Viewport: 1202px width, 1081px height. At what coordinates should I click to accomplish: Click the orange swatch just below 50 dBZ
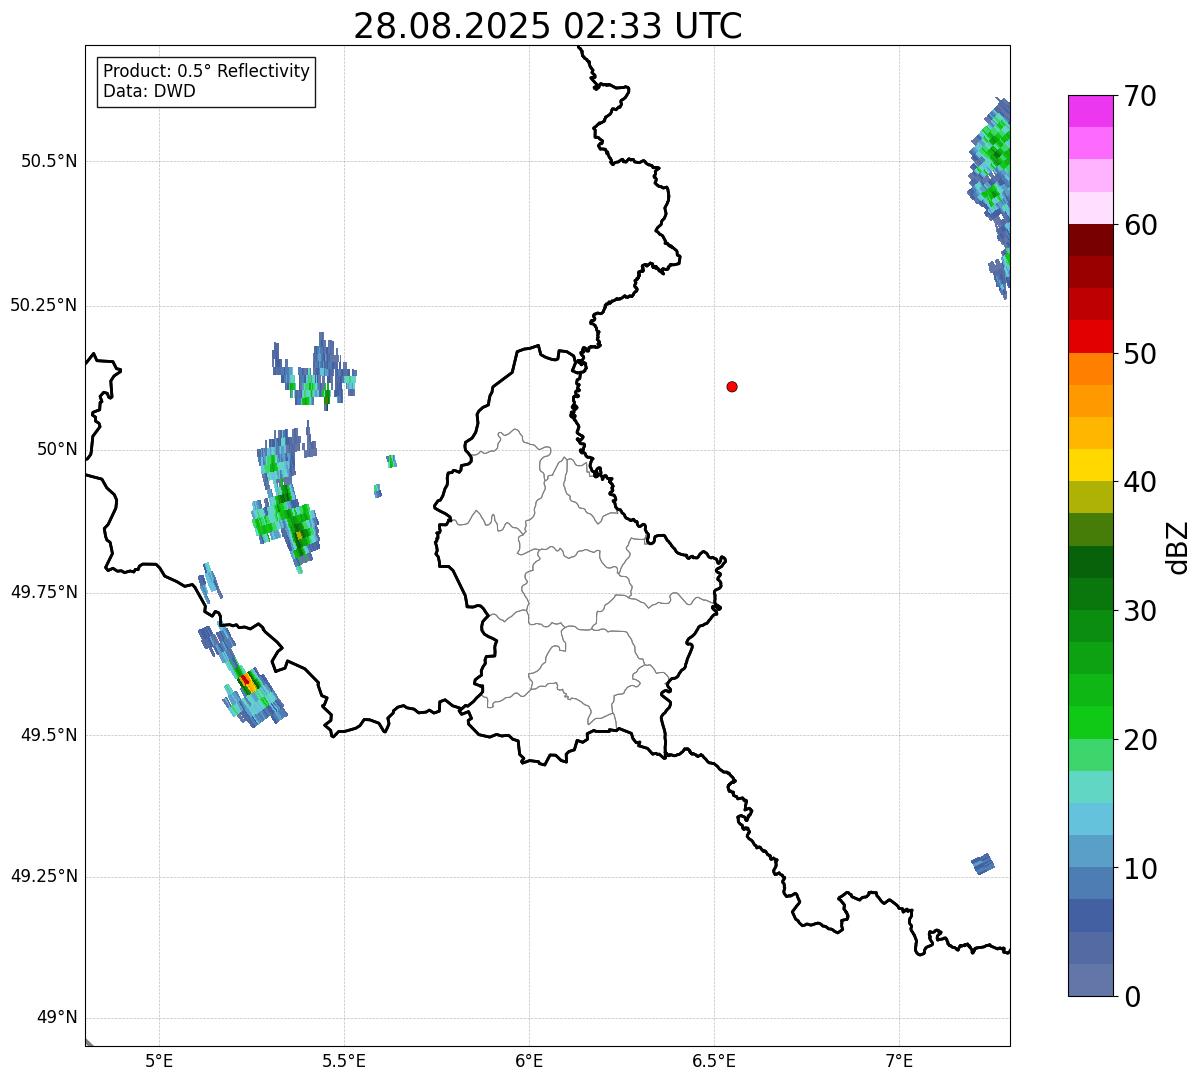tap(1090, 369)
